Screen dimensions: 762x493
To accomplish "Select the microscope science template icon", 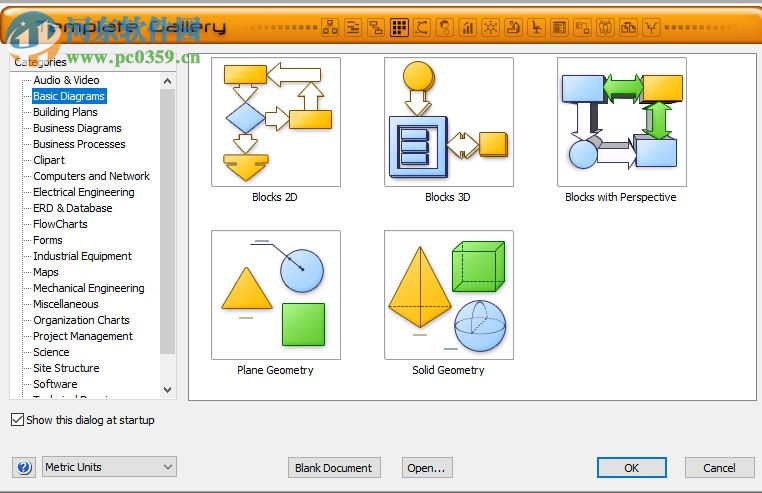I will [x=513, y=28].
